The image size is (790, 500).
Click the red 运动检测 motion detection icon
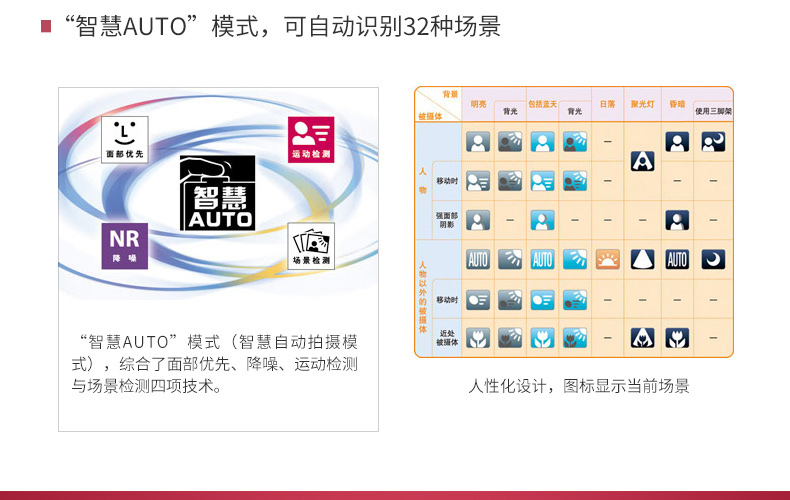[311, 139]
